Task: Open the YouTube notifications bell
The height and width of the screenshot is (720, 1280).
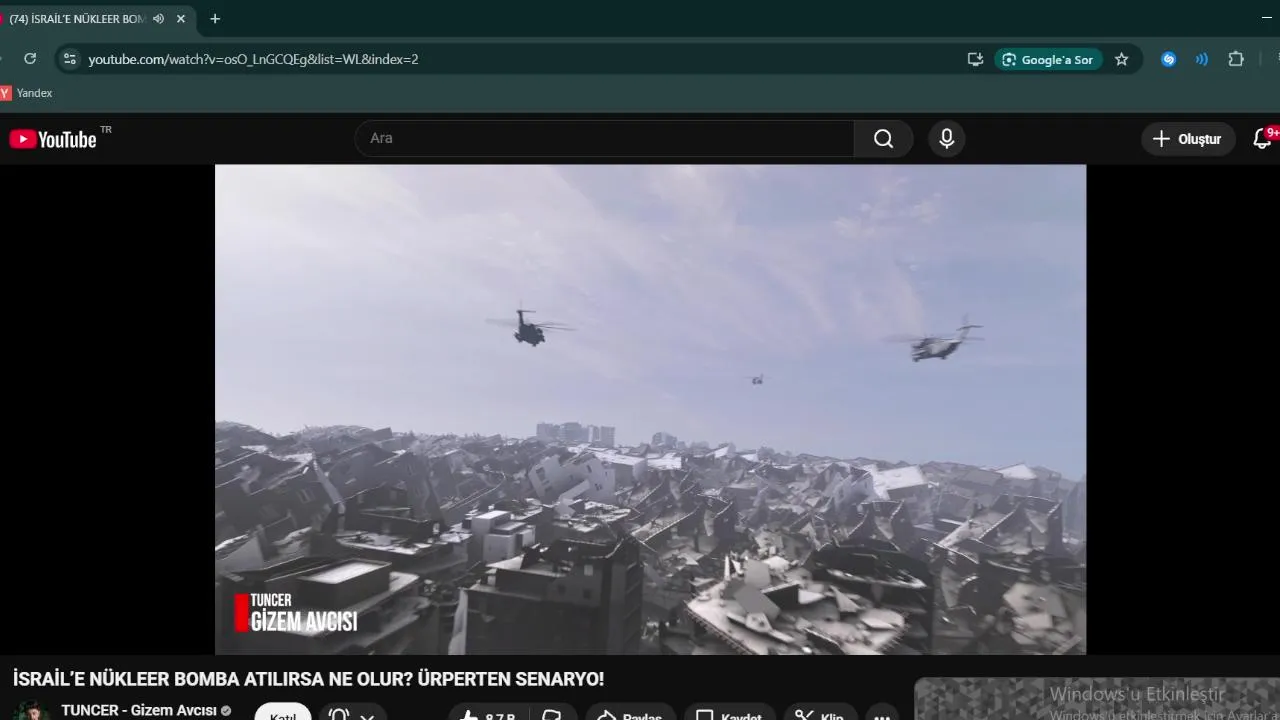Action: [1262, 139]
